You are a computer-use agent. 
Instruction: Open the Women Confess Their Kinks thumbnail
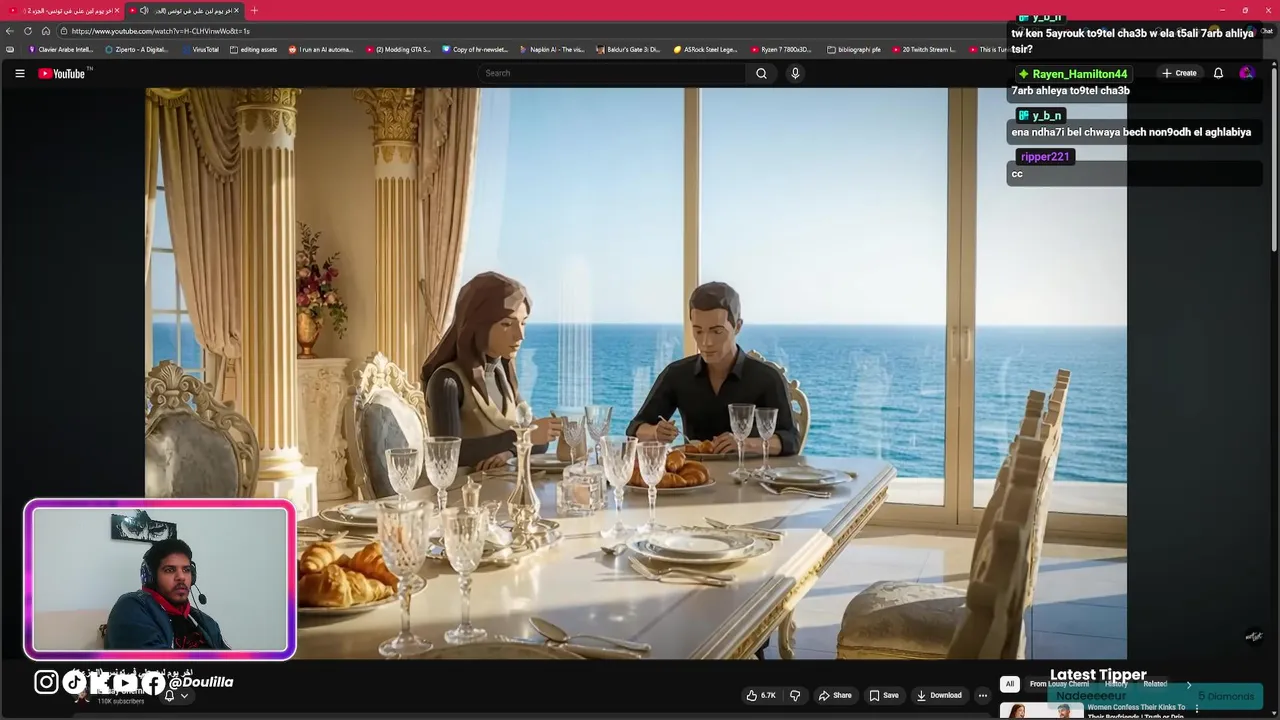coord(1041,710)
